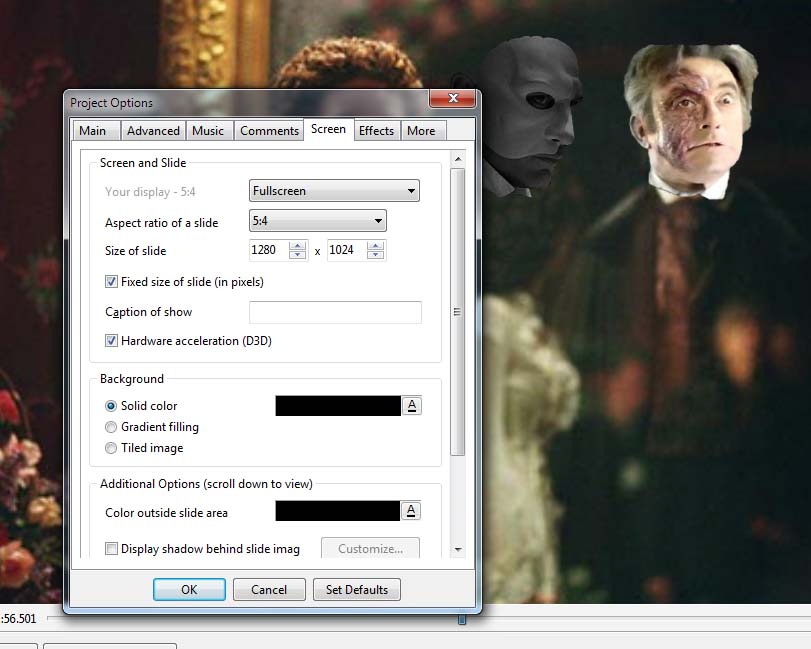Close the Project Options dialog
This screenshot has width=811, height=649.
point(453,98)
